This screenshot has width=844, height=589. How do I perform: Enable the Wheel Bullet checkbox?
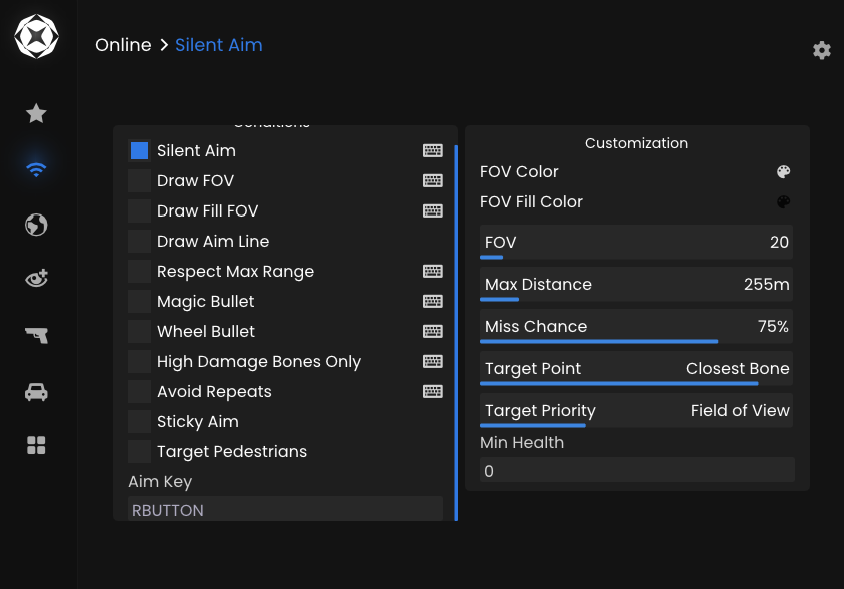coord(139,331)
